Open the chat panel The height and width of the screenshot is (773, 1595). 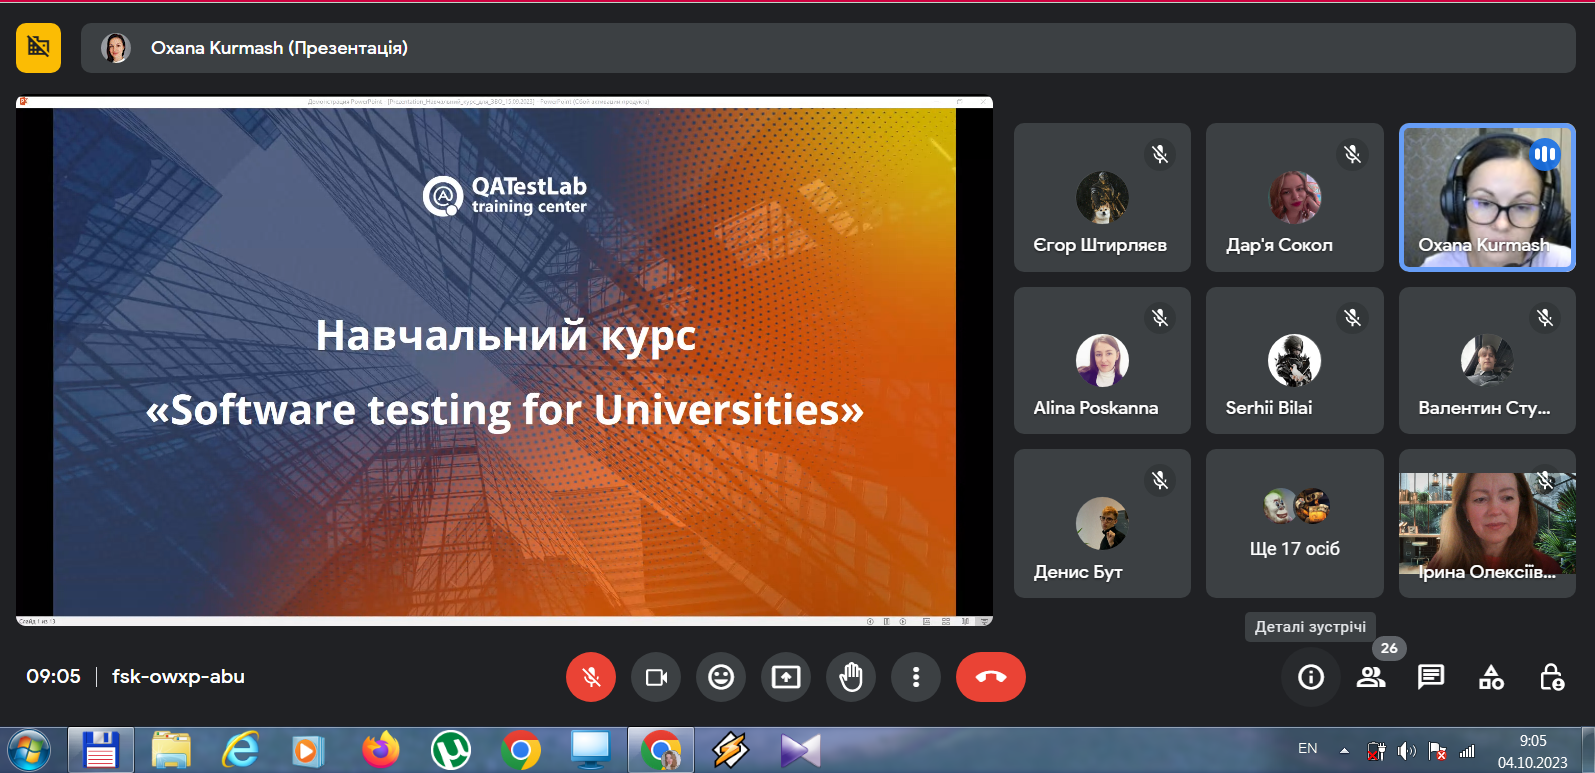pos(1431,677)
